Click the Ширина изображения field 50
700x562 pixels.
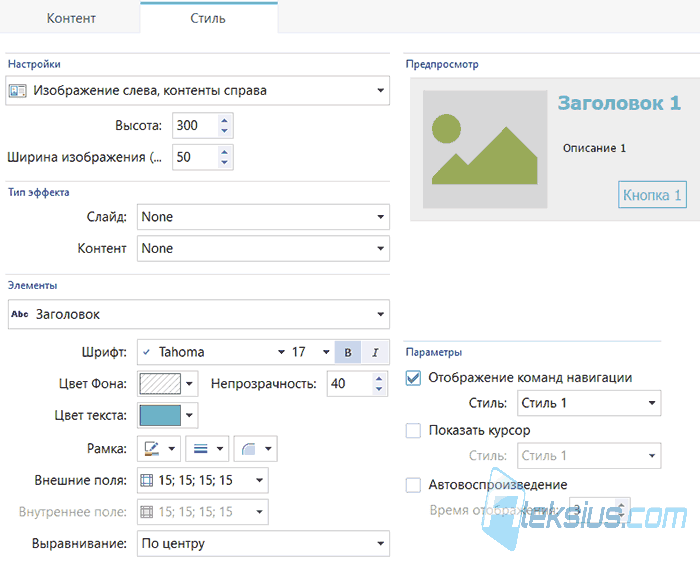click(195, 157)
